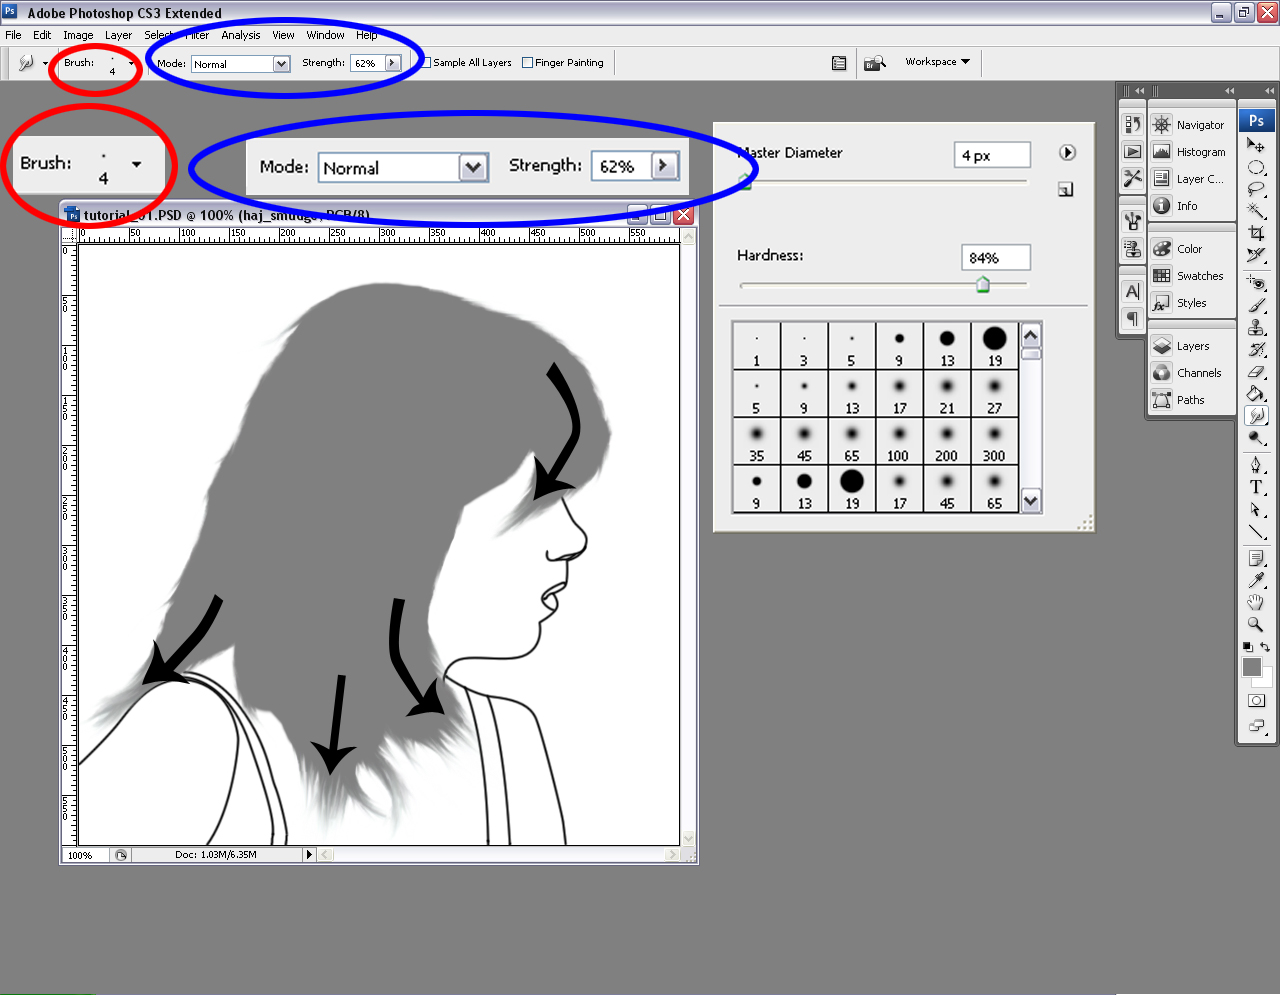Viewport: 1280px width, 995px height.
Task: Select the Hand tool
Action: 1257,602
